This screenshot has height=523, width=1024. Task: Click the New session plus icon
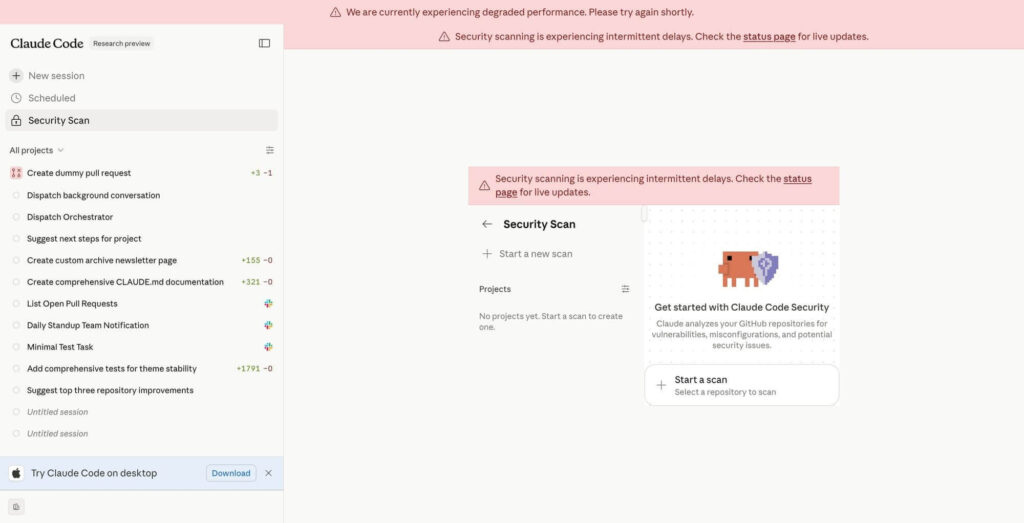[x=16, y=76]
